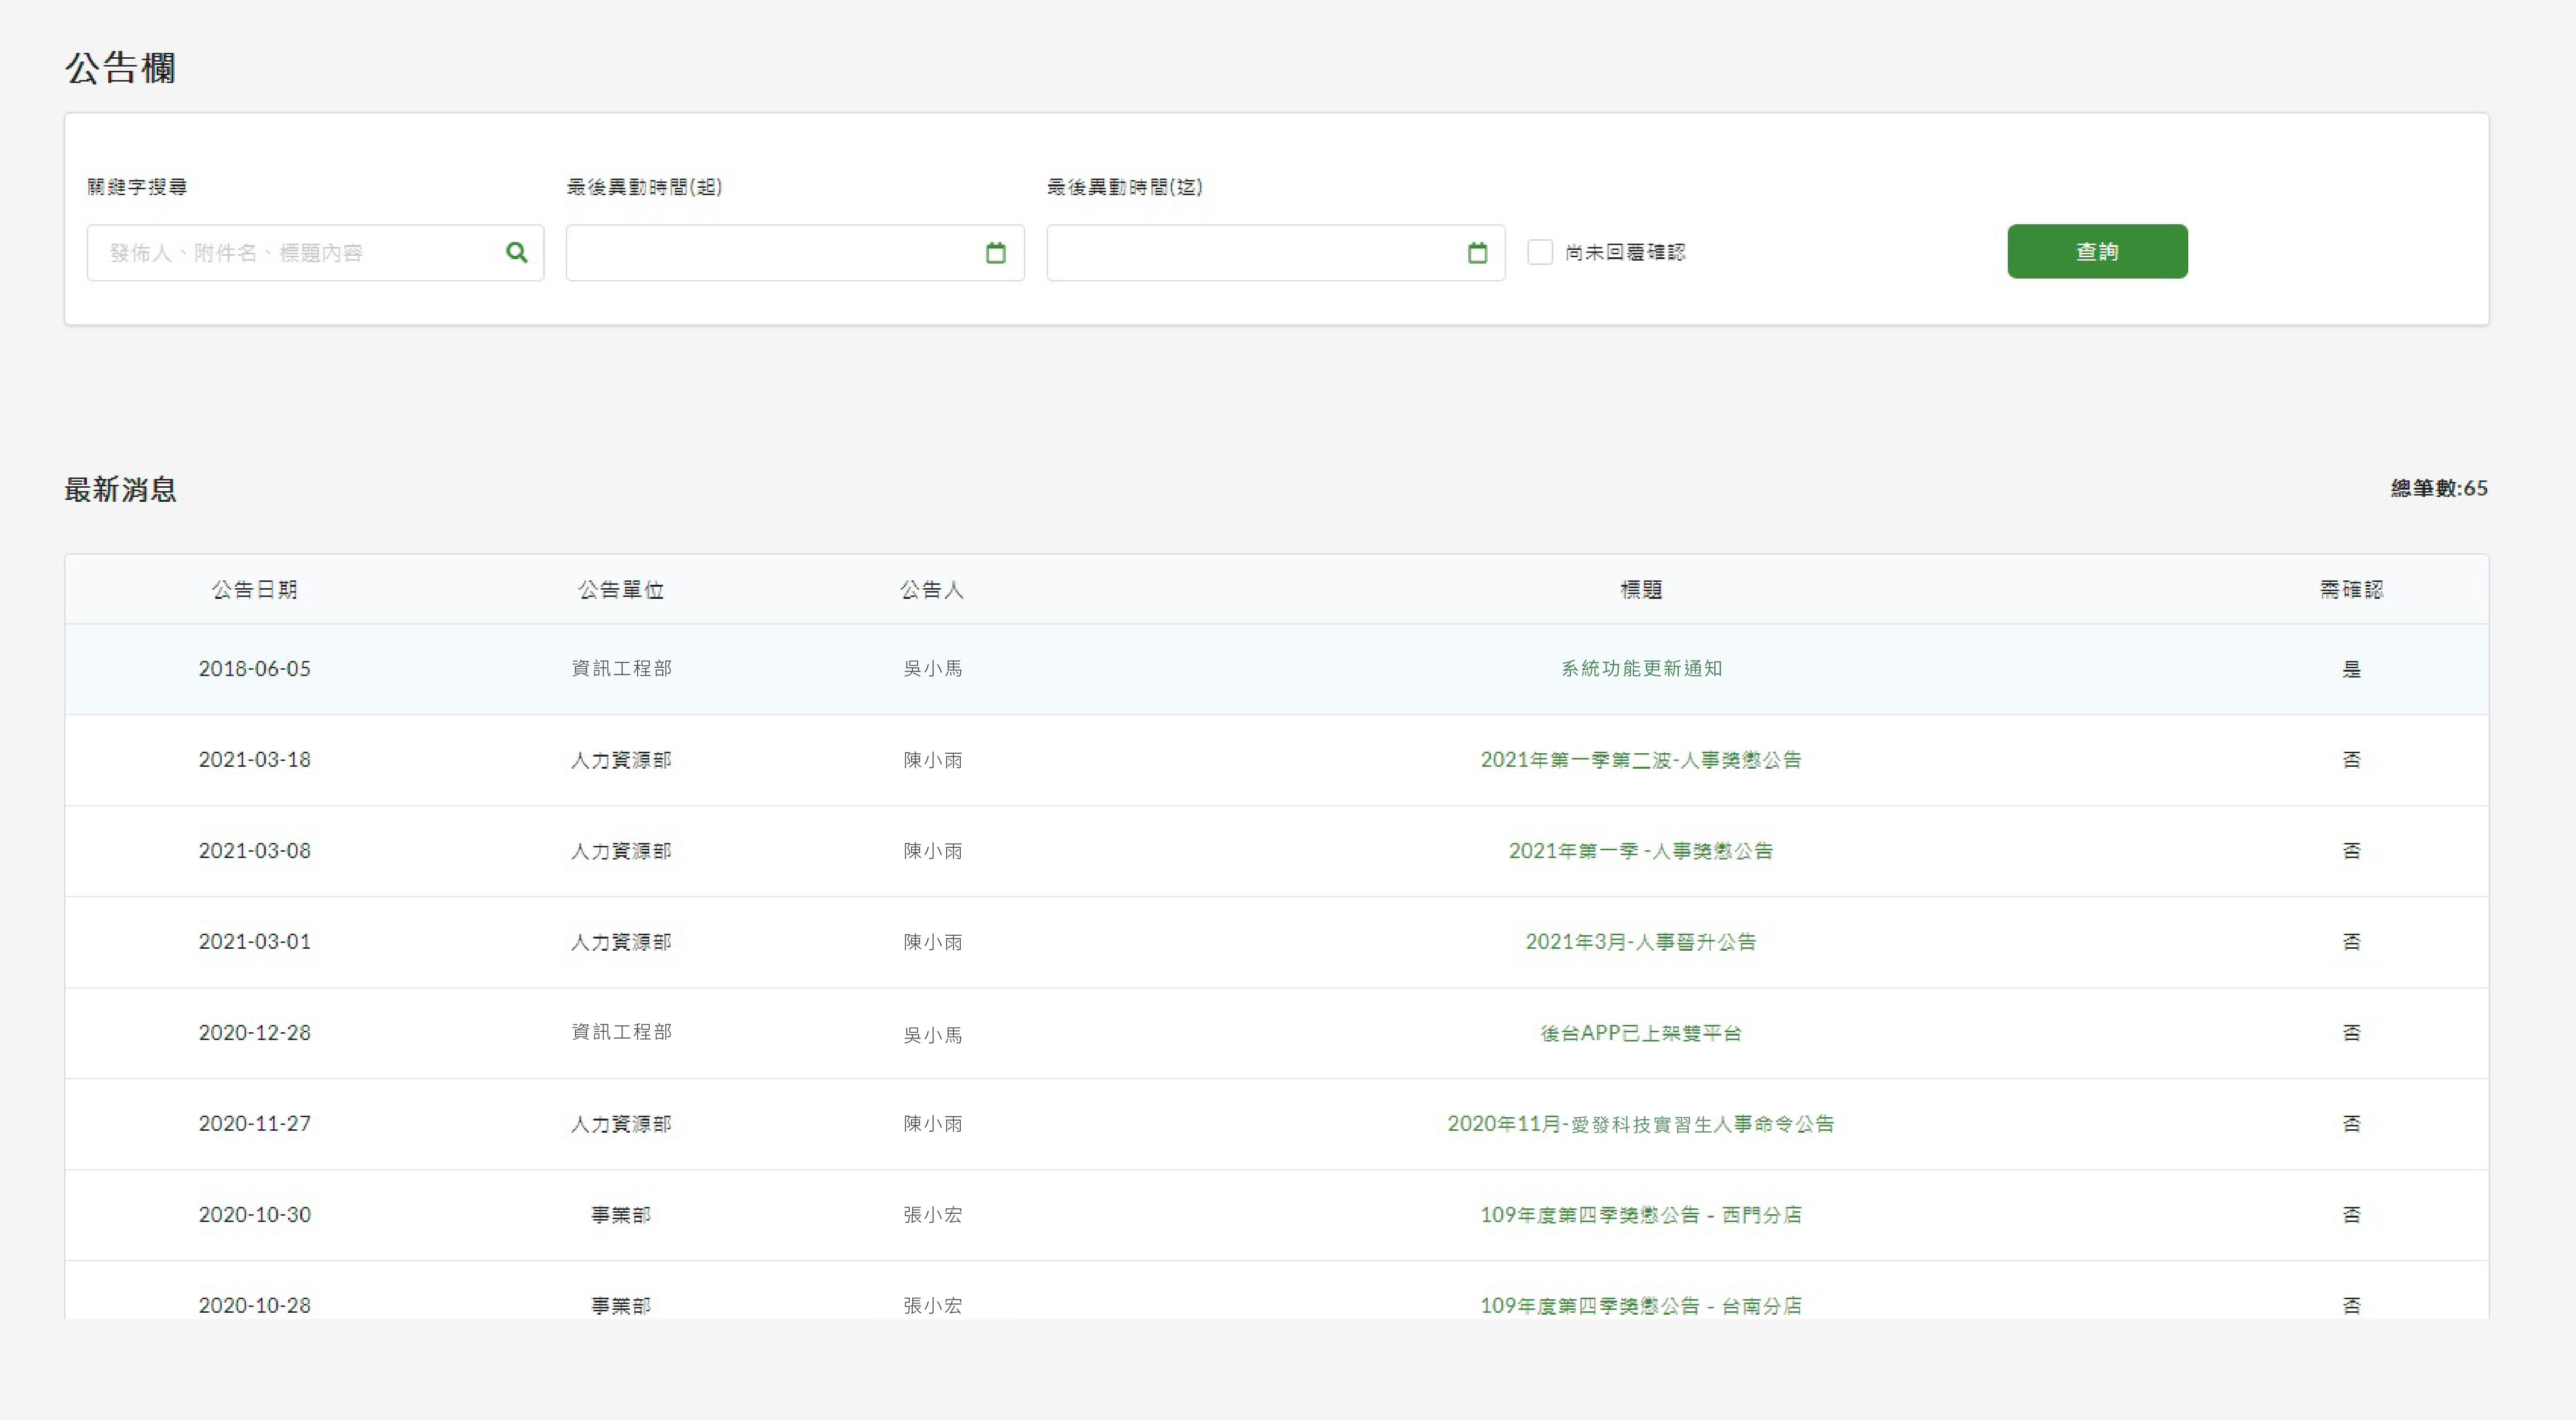Click 否 in the 2021-03-01 row
The width and height of the screenshot is (2576, 1420).
point(2352,942)
